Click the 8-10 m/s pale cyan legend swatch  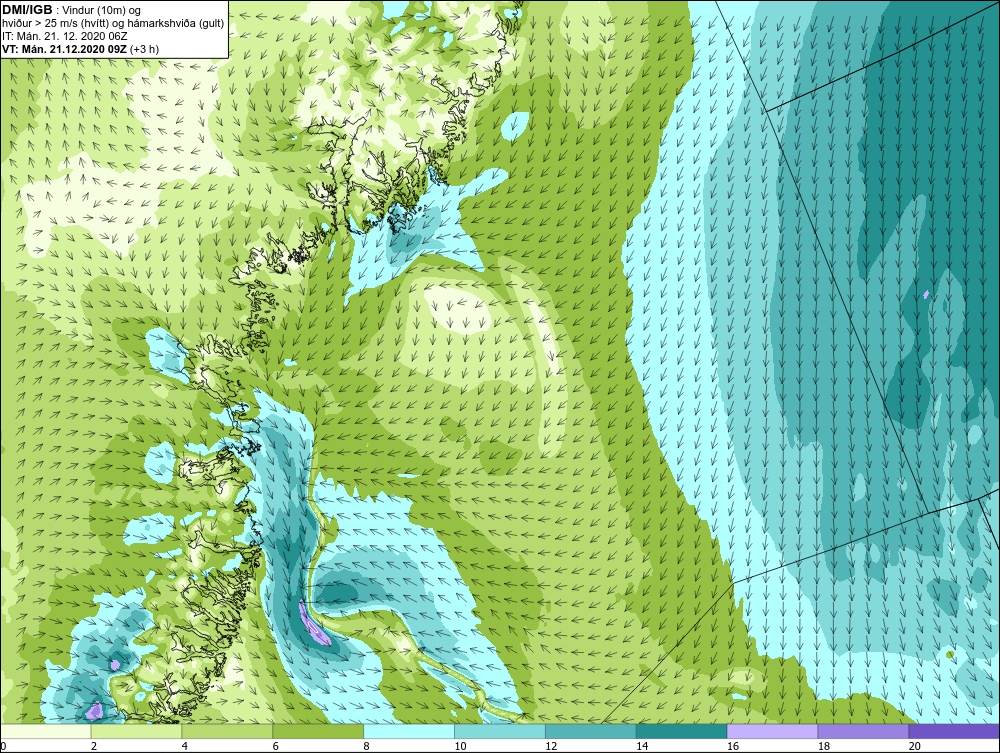409,731
